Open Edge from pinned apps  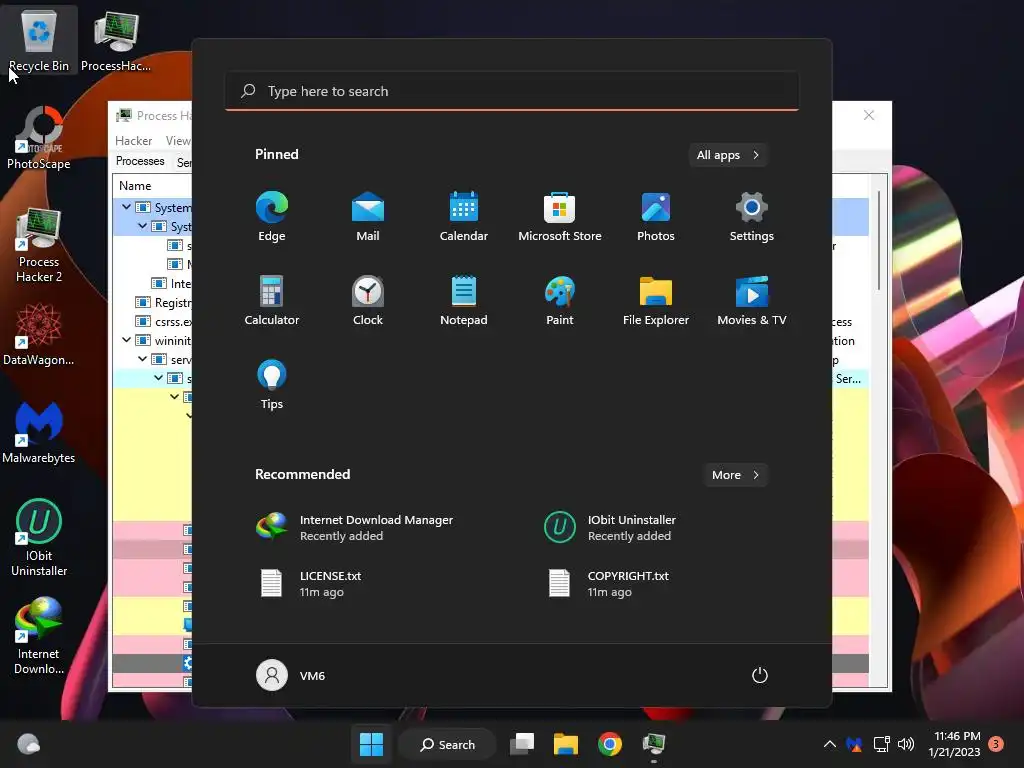(272, 217)
